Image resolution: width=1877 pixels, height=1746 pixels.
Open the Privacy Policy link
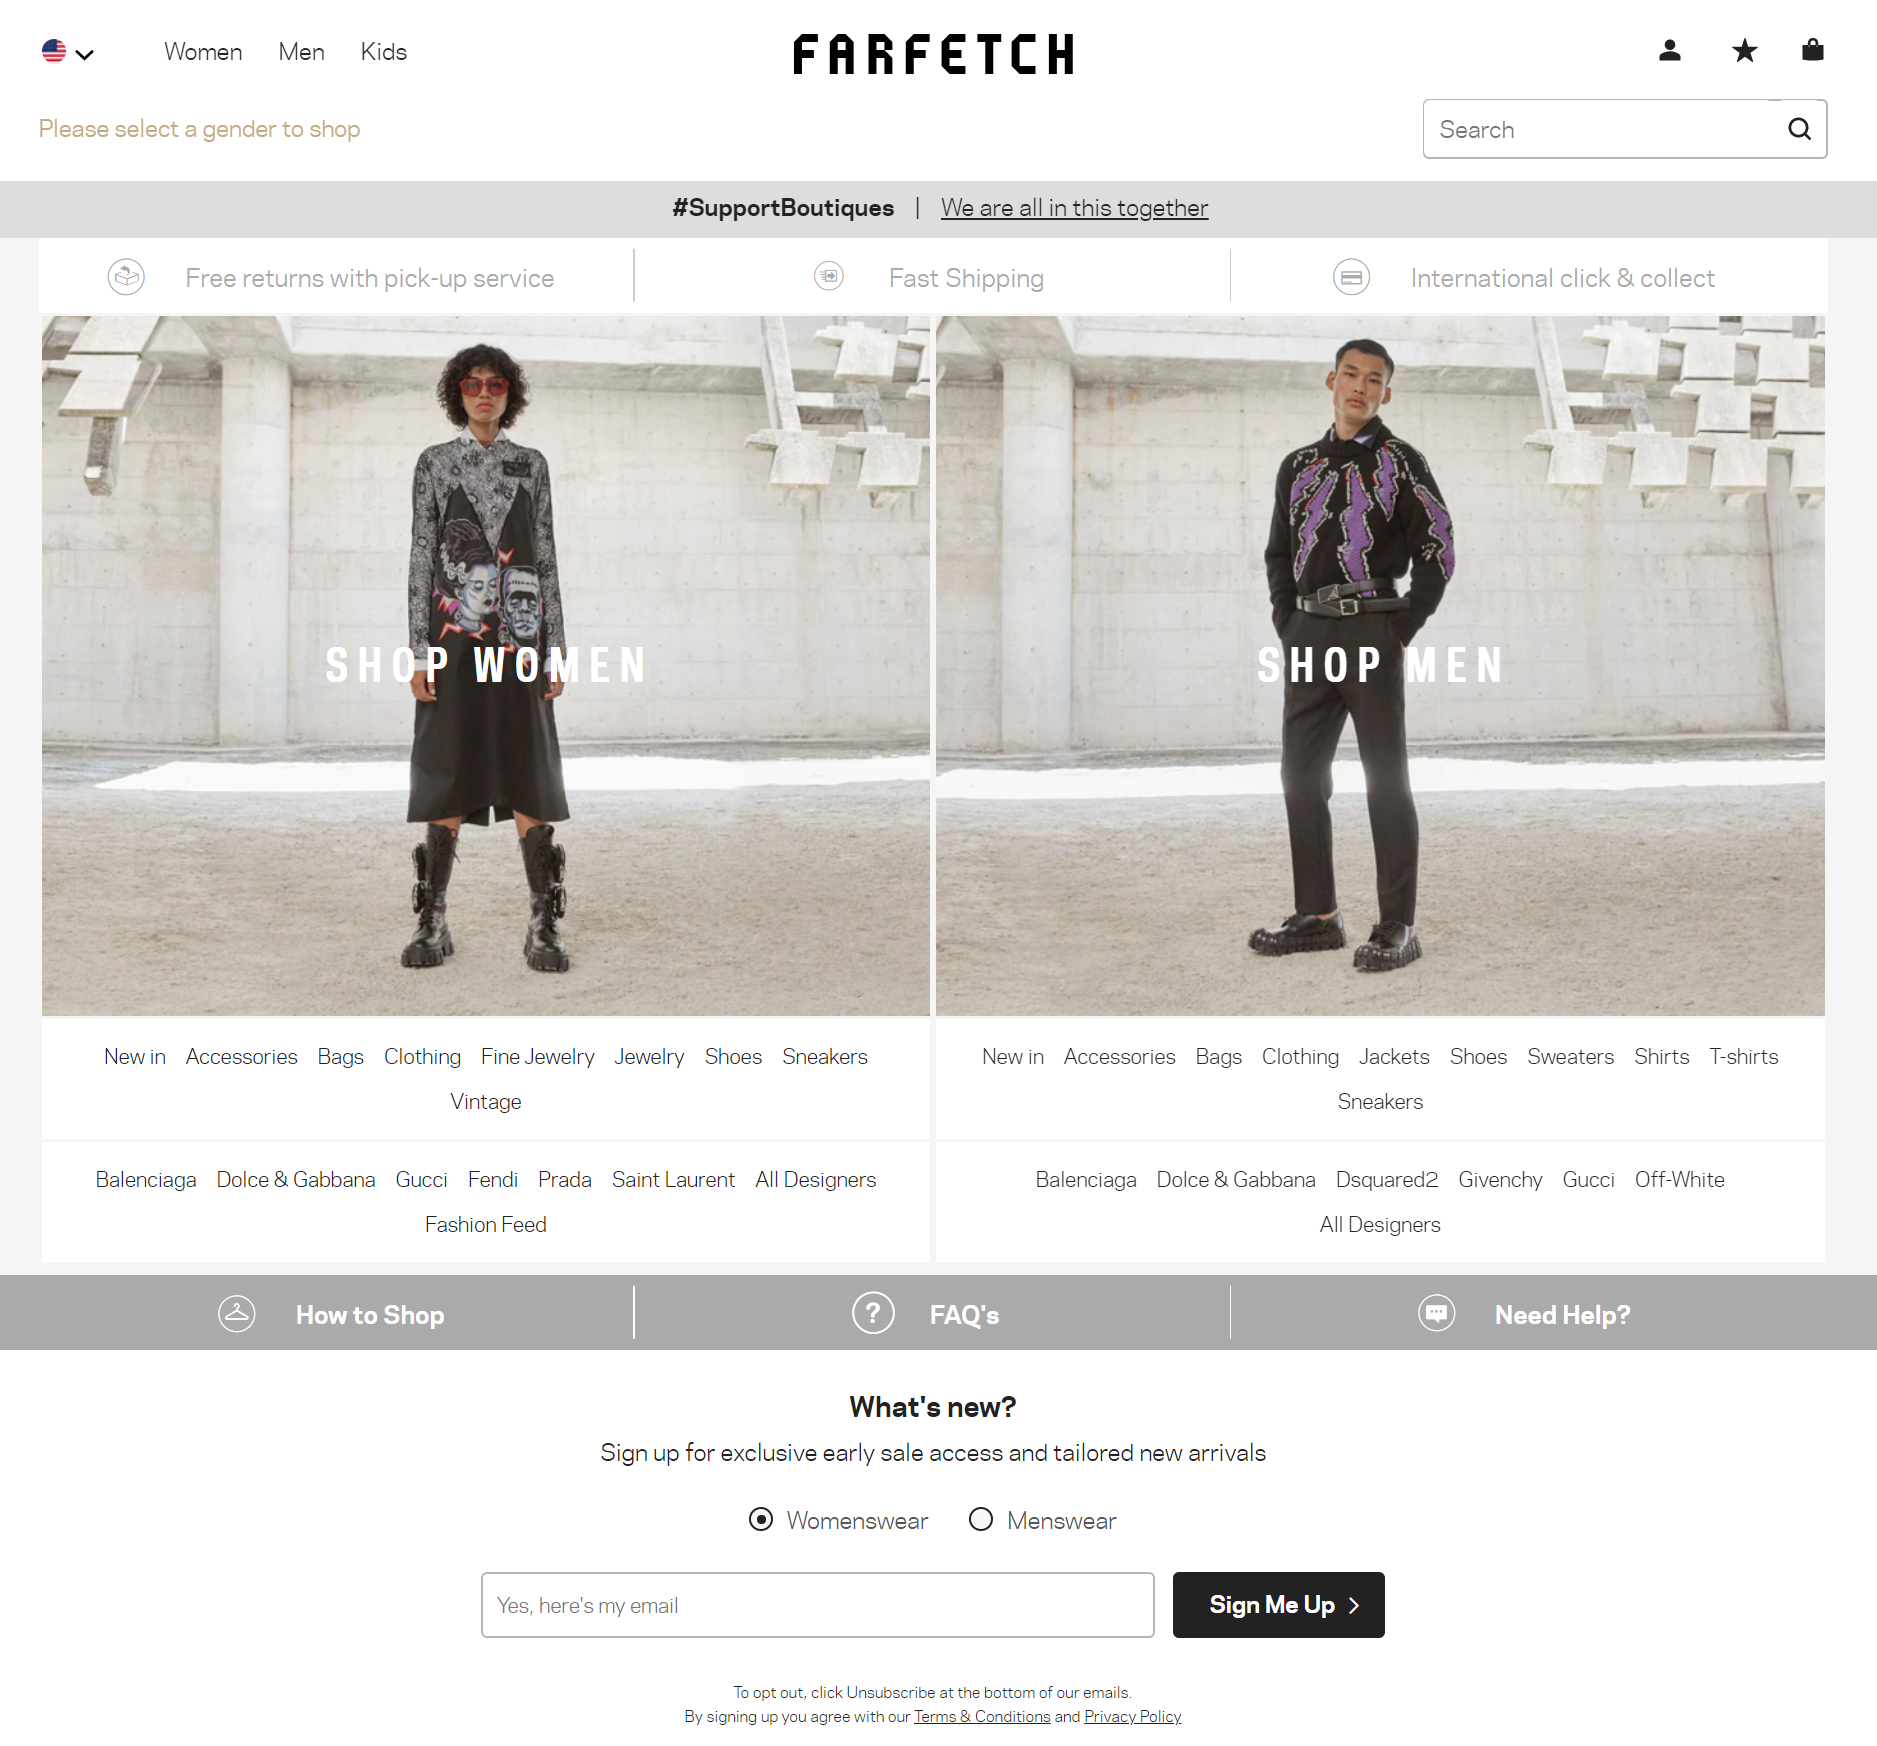pyautogui.click(x=1132, y=1717)
